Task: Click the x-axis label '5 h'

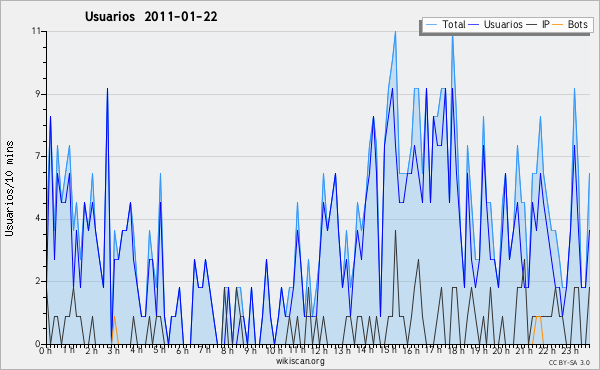Action: pyautogui.click(x=159, y=350)
